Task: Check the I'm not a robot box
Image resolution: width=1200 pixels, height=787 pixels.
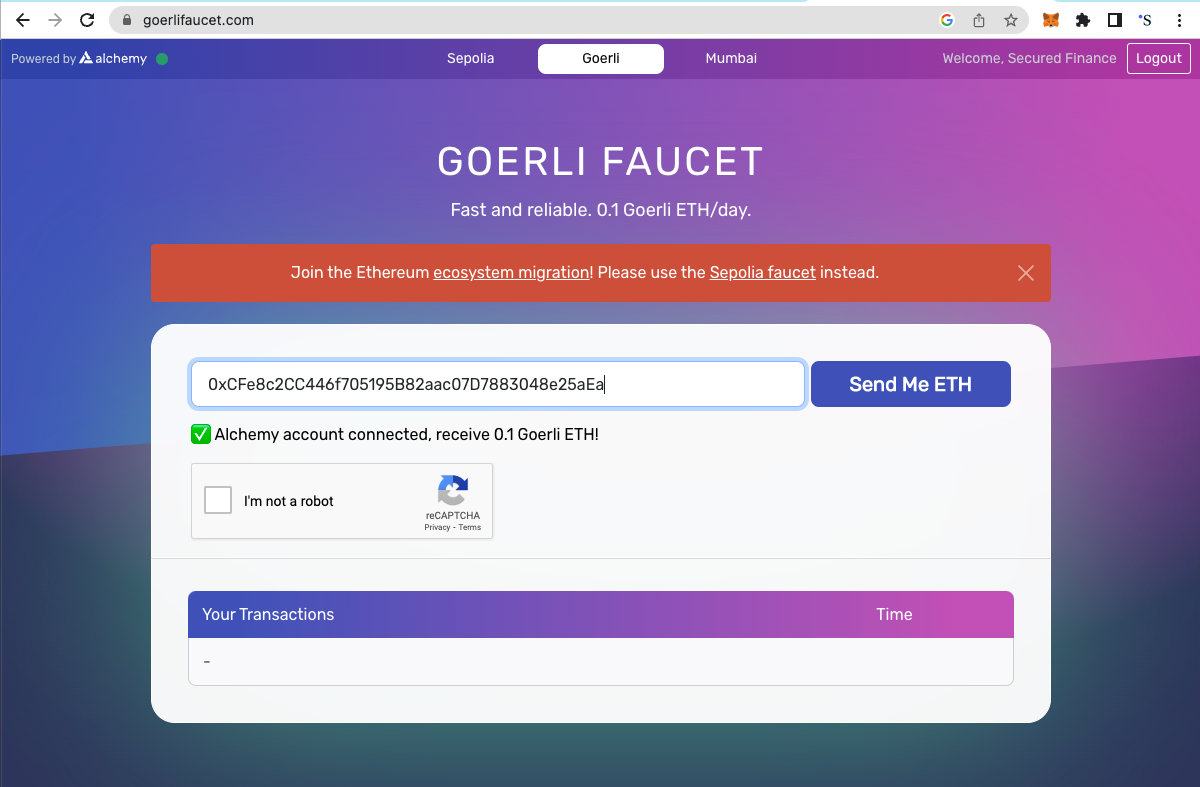Action: [x=218, y=500]
